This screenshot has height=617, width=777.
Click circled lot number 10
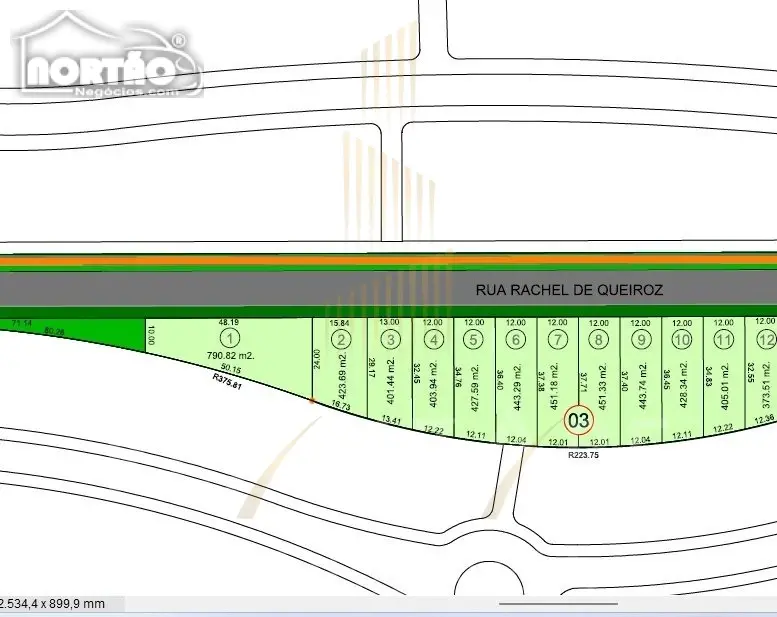(x=682, y=340)
